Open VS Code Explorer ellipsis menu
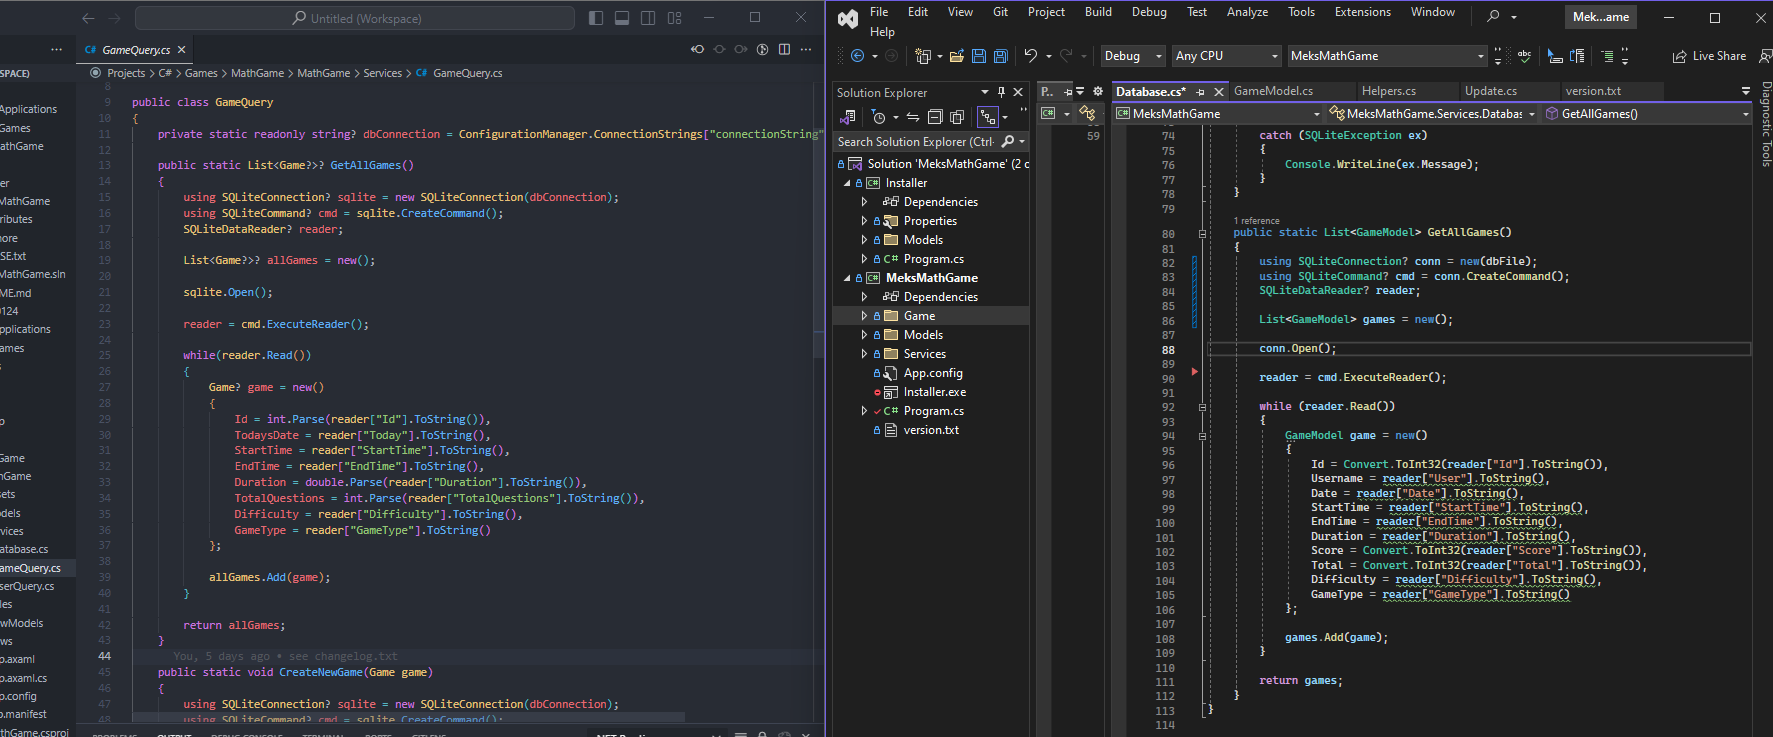The height and width of the screenshot is (737, 1773). [56, 50]
